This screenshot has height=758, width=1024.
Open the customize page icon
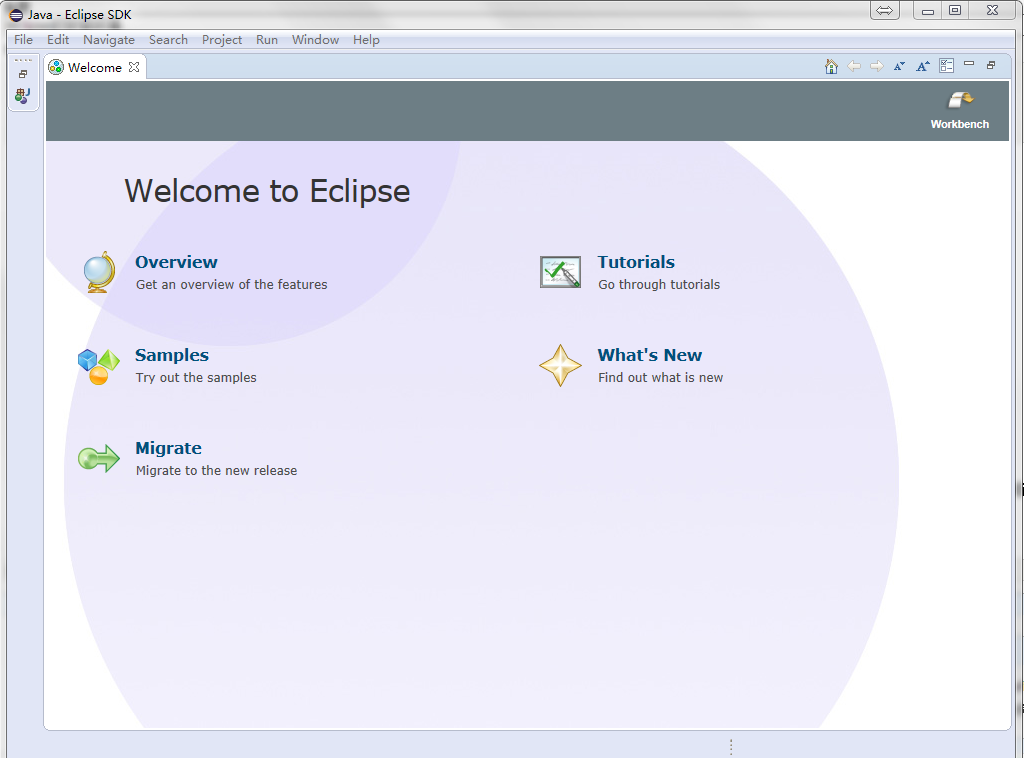tap(946, 66)
